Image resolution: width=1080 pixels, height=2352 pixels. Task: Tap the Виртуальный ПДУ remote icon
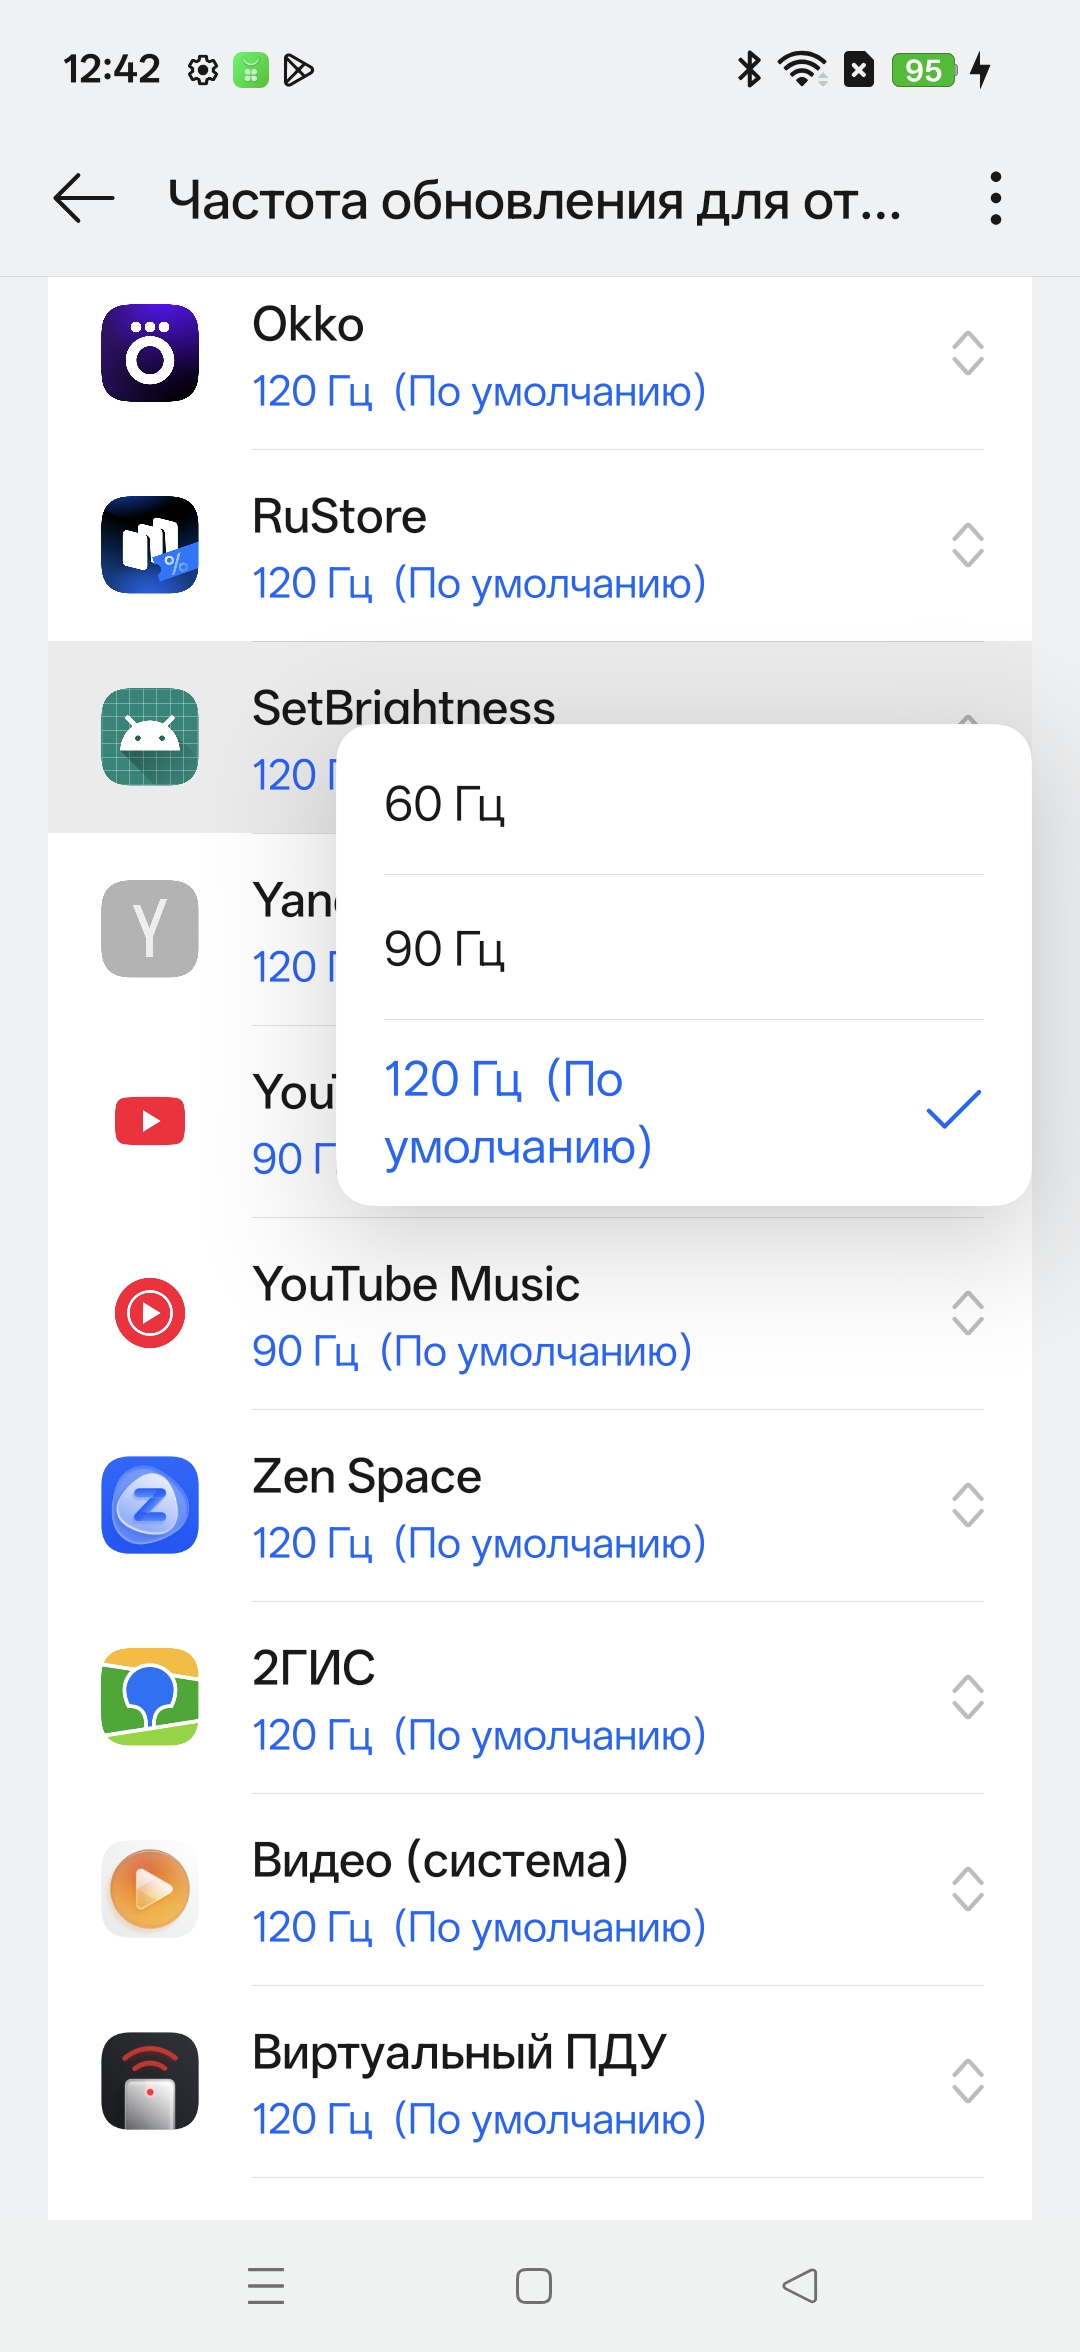pyautogui.click(x=150, y=2081)
